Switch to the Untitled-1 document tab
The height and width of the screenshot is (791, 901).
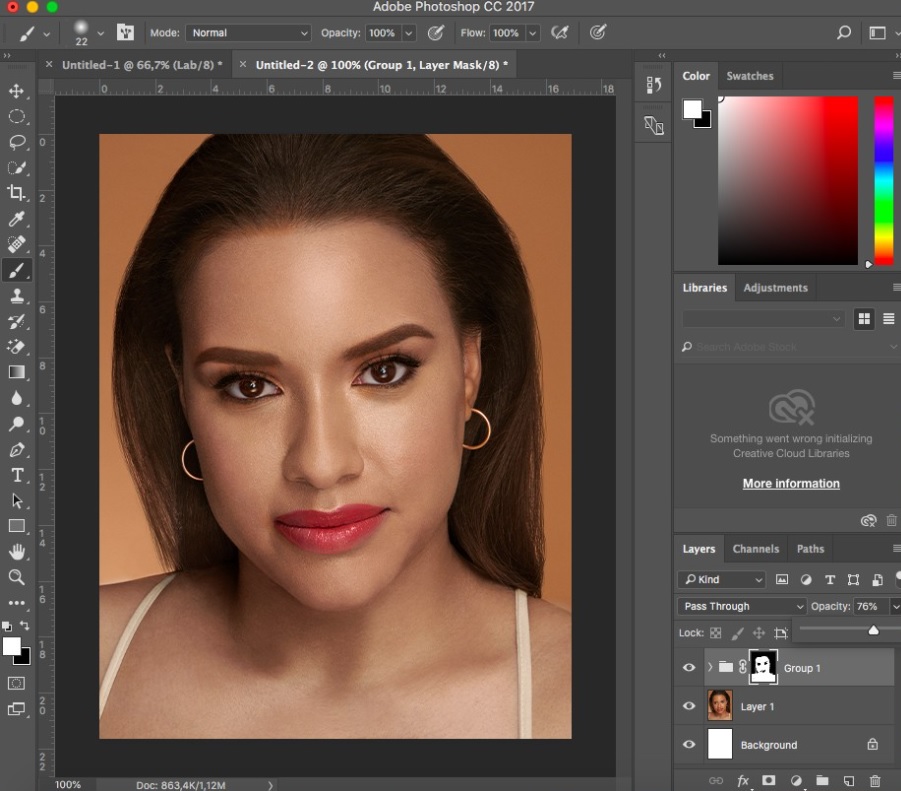[x=140, y=65]
